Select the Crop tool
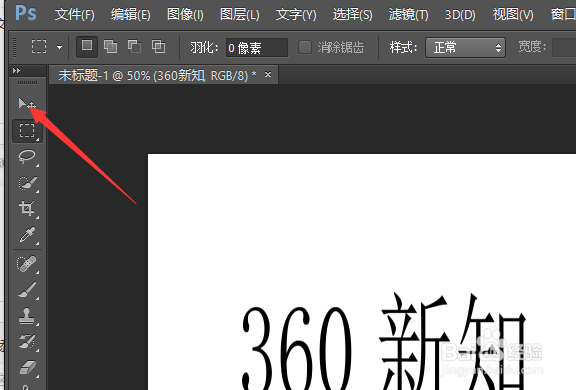 pos(27,209)
